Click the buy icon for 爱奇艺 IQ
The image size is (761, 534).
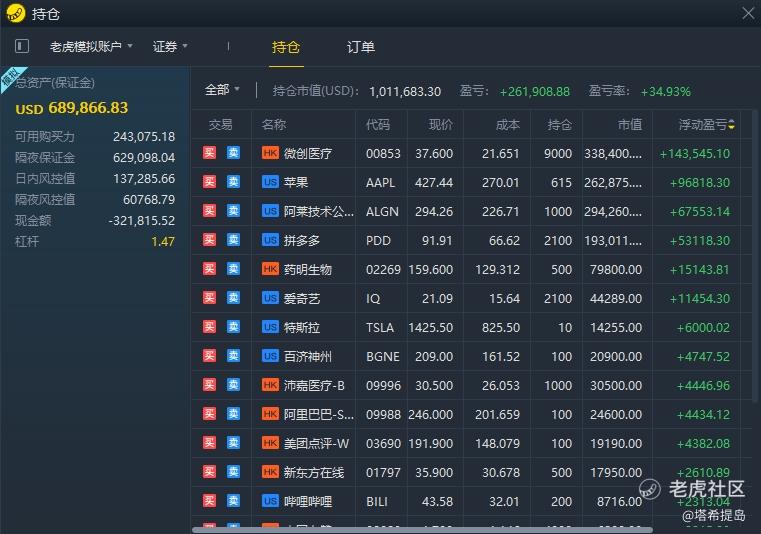coord(209,298)
